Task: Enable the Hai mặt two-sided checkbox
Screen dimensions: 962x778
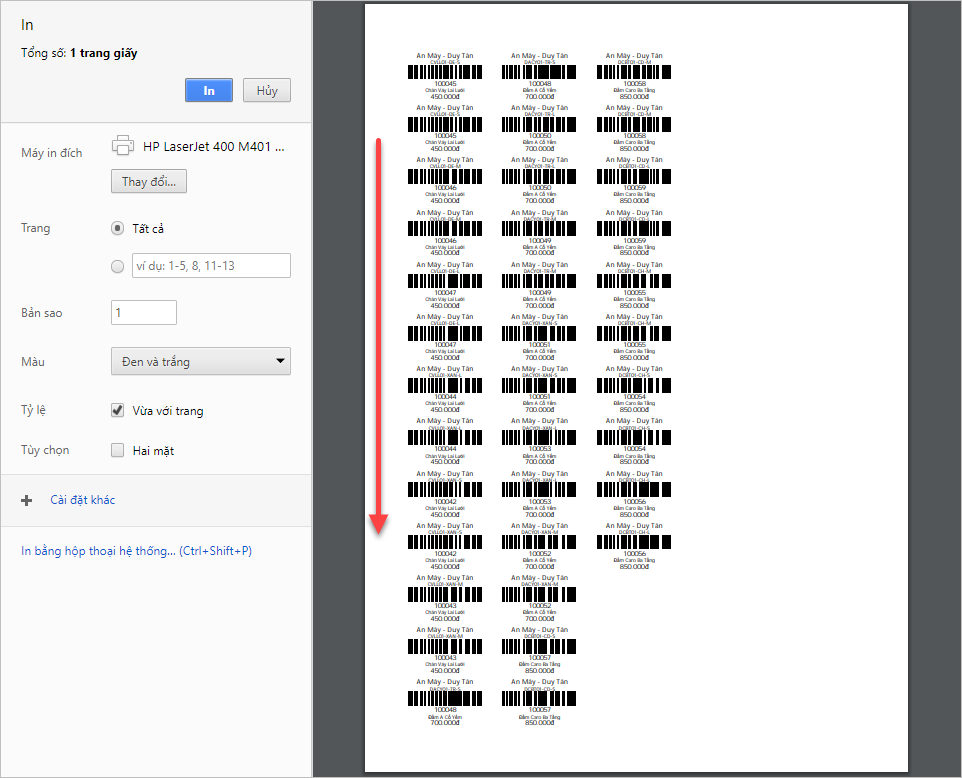Action: (x=117, y=450)
